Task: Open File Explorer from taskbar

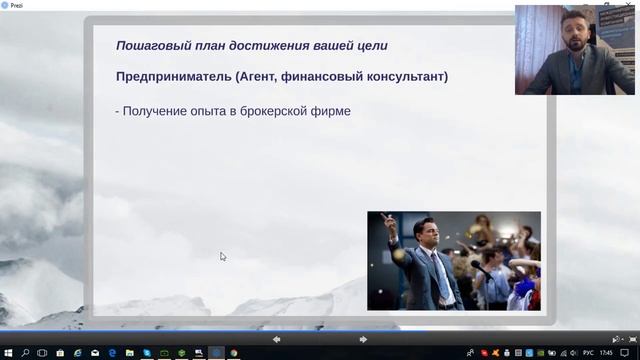Action: 130,353
